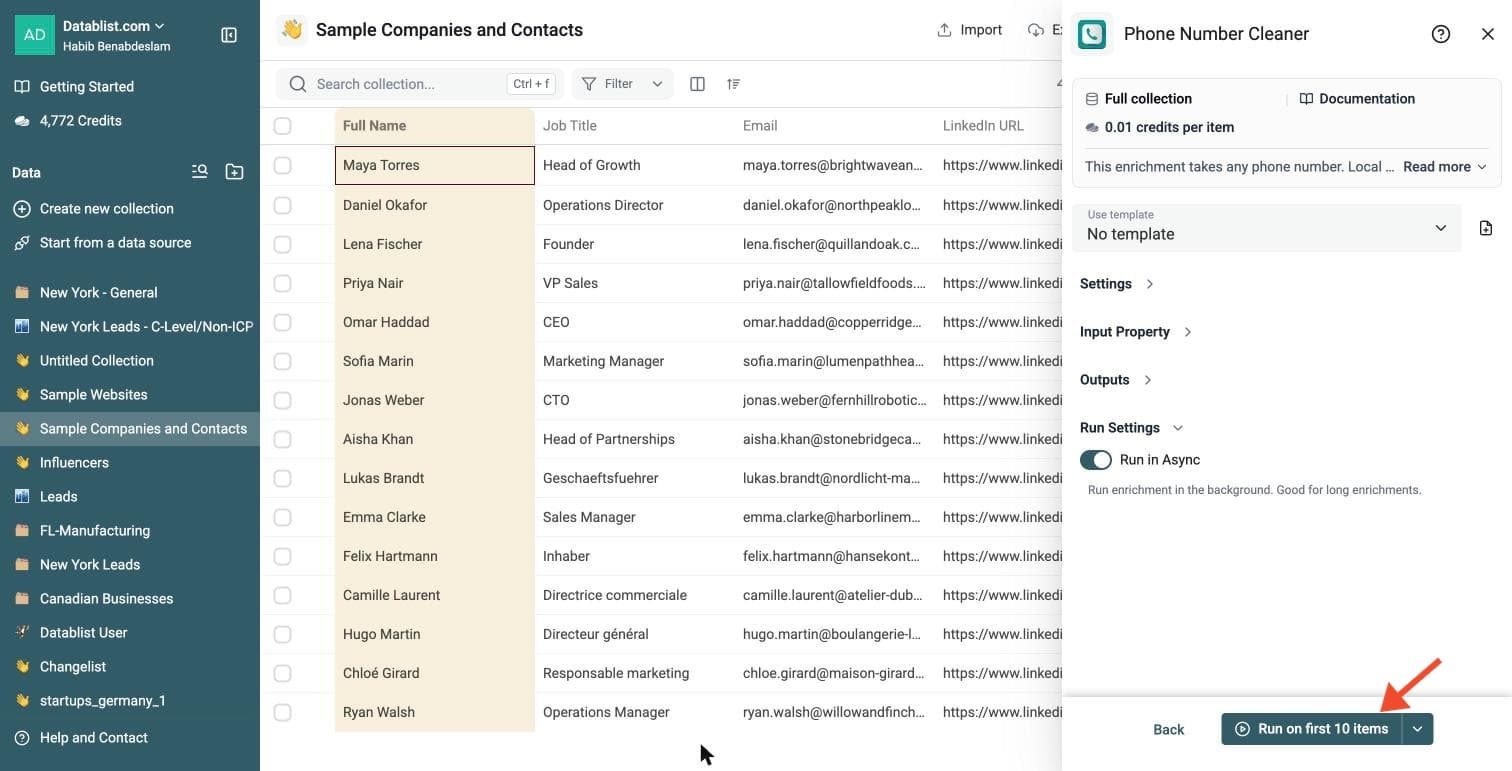Click the AD workspace avatar

click(x=35, y=35)
